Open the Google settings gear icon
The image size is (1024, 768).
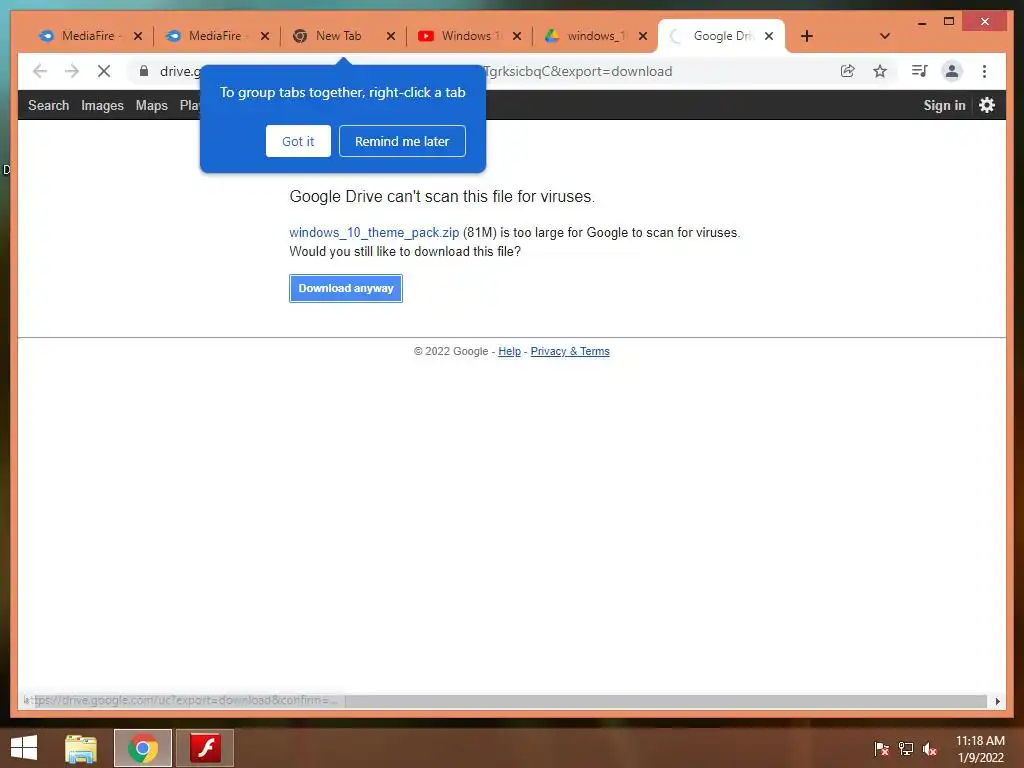tap(987, 105)
